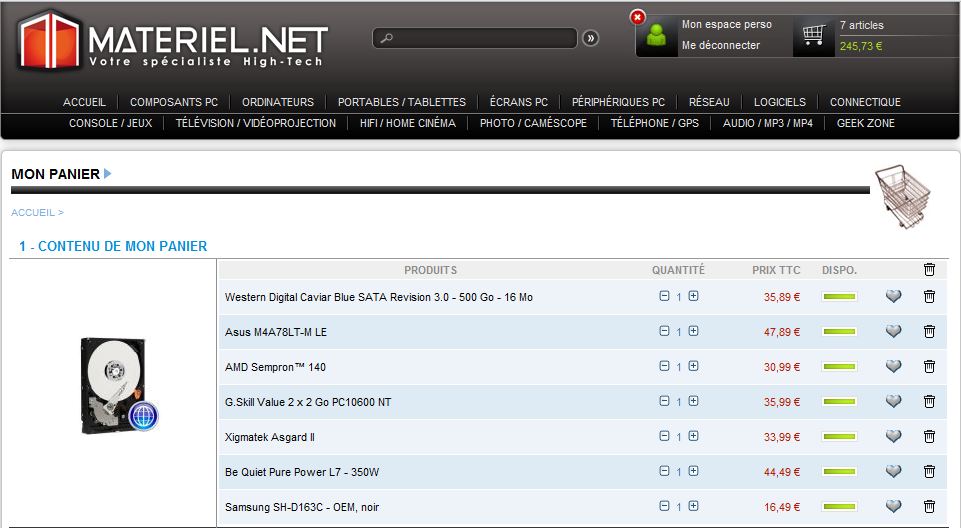
Task: Click ACCUEIL breadcrumb link
Action: click(x=33, y=213)
